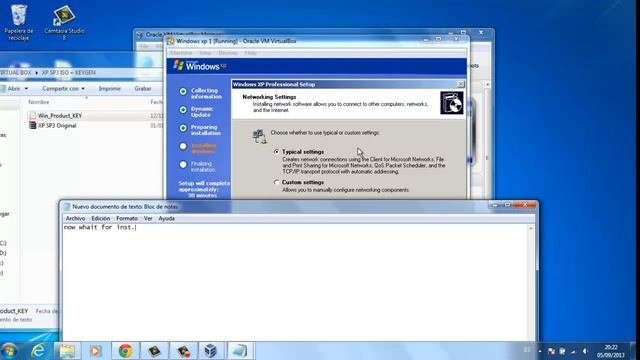Open the Edición menu in Notepad

pos(100,218)
